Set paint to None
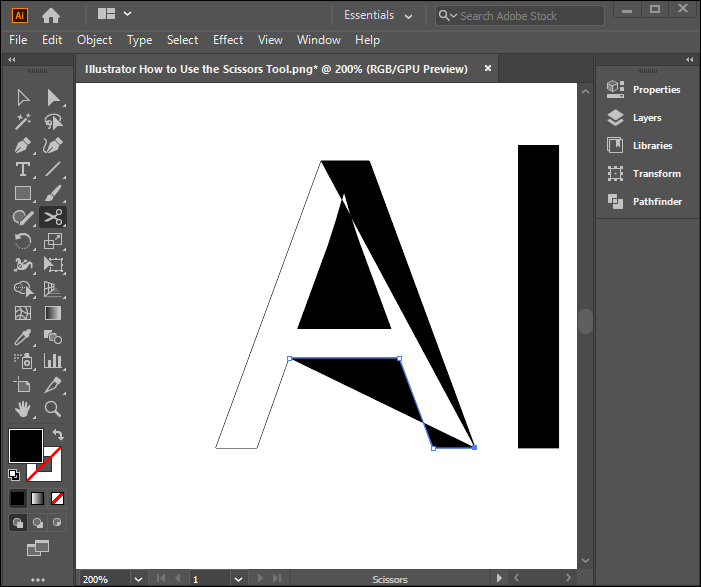This screenshot has width=701, height=587. point(58,498)
